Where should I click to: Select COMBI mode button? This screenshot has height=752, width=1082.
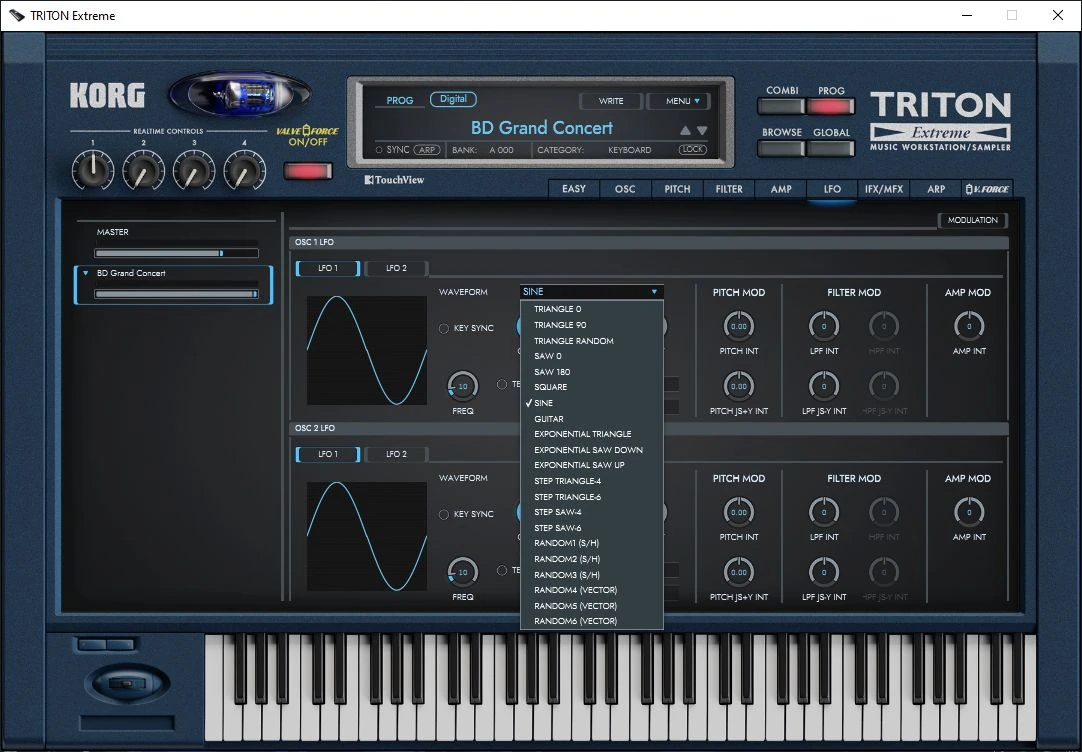pyautogui.click(x=781, y=106)
